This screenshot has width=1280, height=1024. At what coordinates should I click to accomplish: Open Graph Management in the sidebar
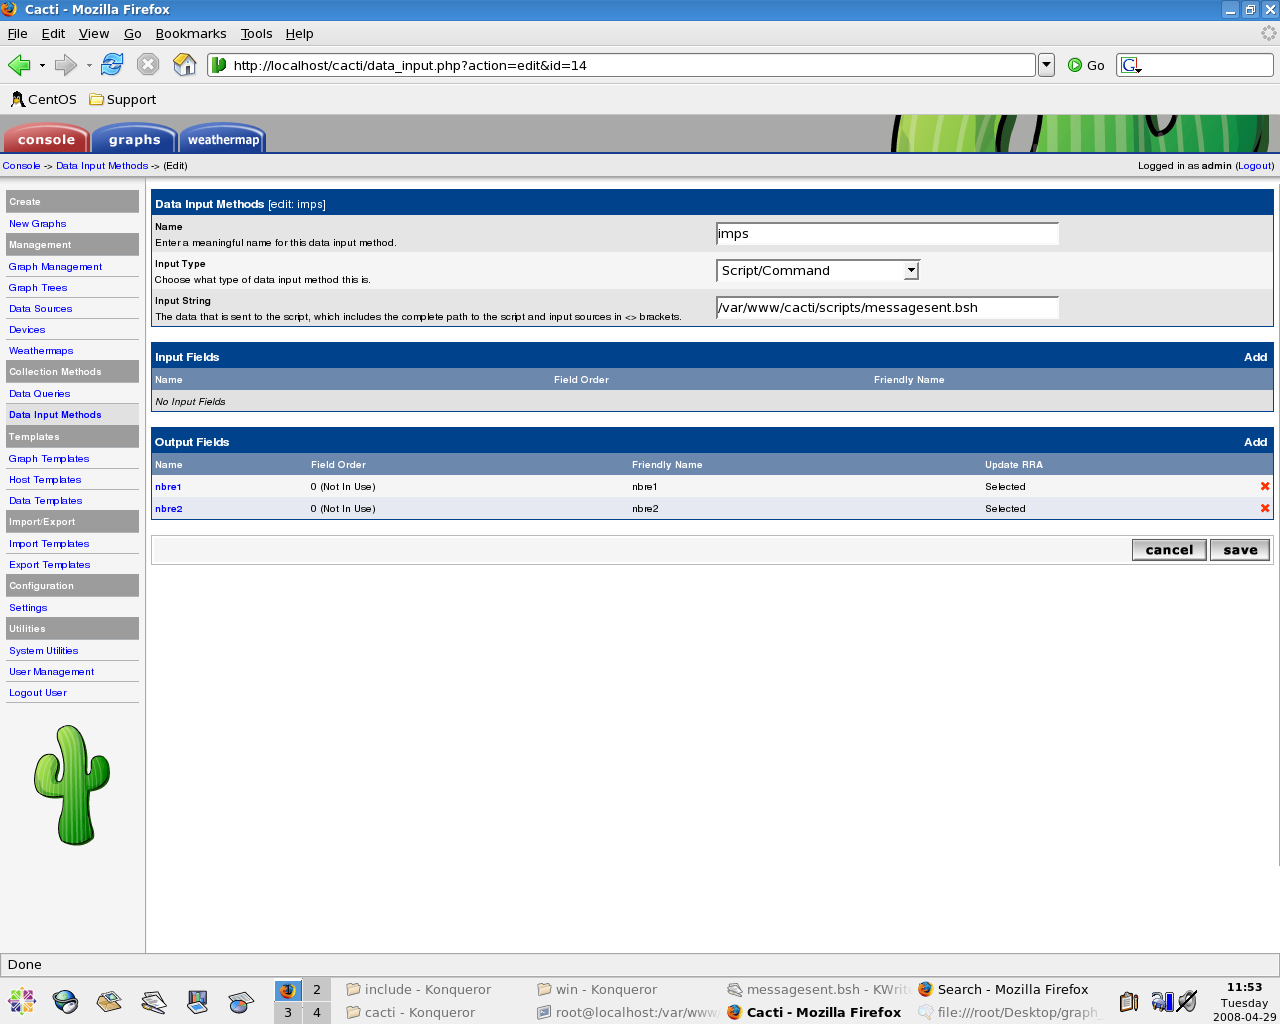coord(55,267)
